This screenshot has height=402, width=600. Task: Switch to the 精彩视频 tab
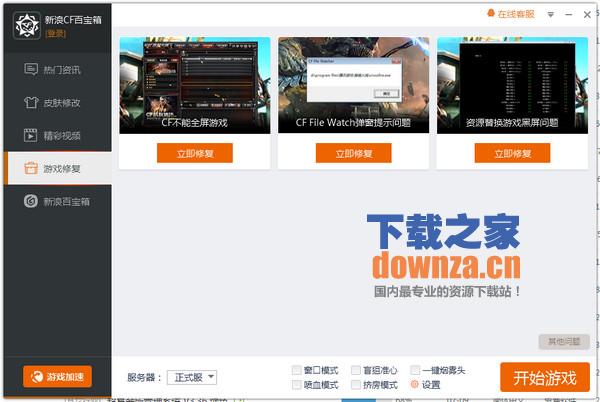click(57, 135)
